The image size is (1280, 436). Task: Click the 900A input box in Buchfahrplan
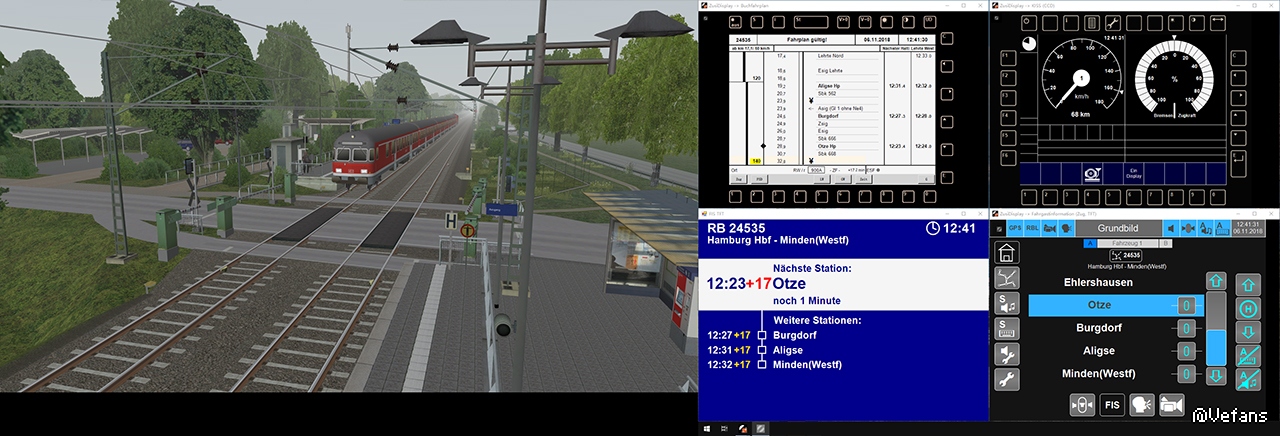pos(816,169)
